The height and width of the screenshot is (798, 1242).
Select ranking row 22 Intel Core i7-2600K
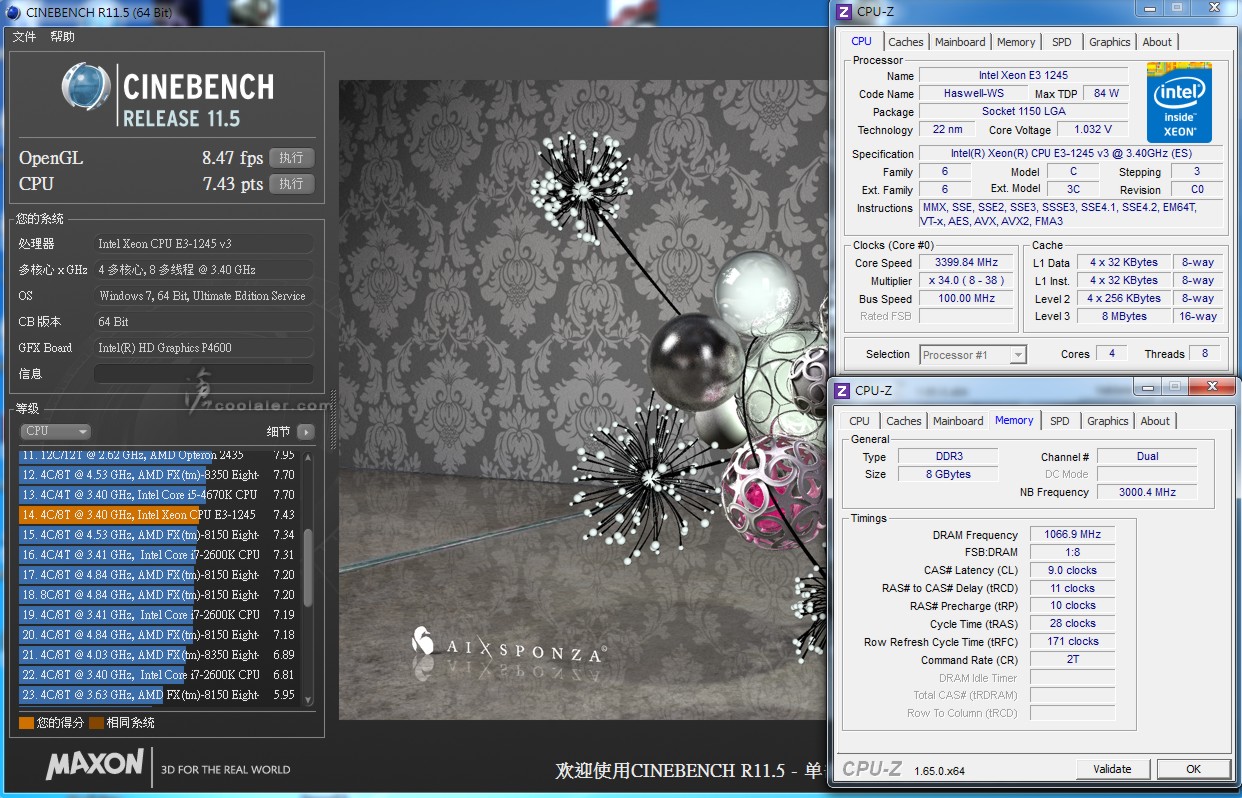point(158,674)
